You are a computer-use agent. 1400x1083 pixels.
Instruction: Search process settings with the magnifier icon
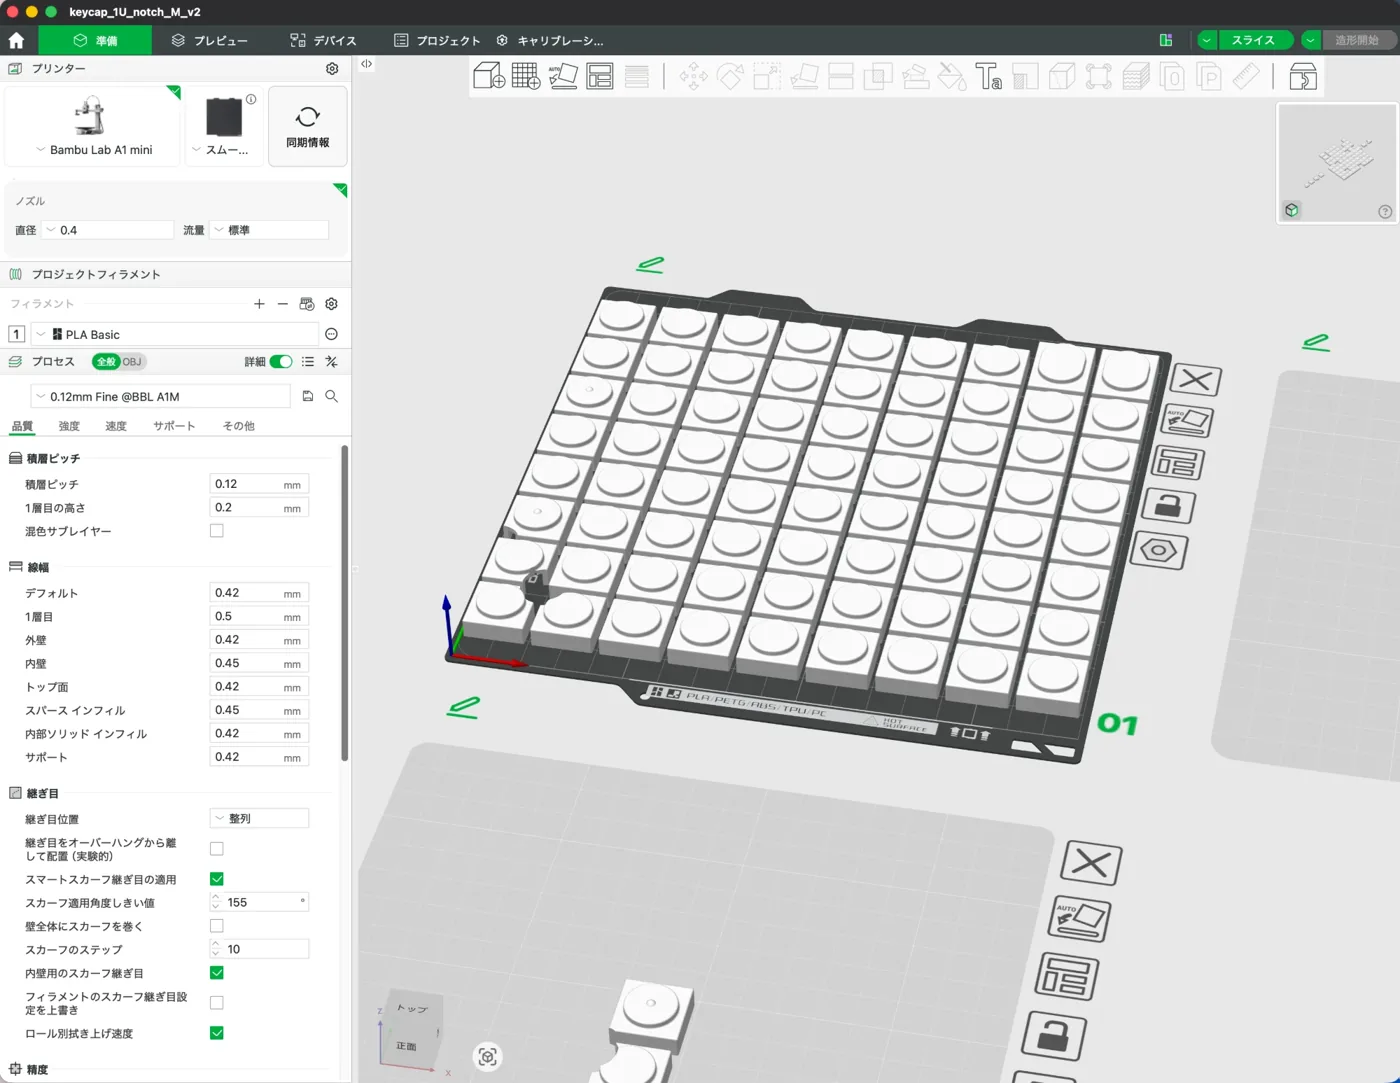click(x=332, y=396)
